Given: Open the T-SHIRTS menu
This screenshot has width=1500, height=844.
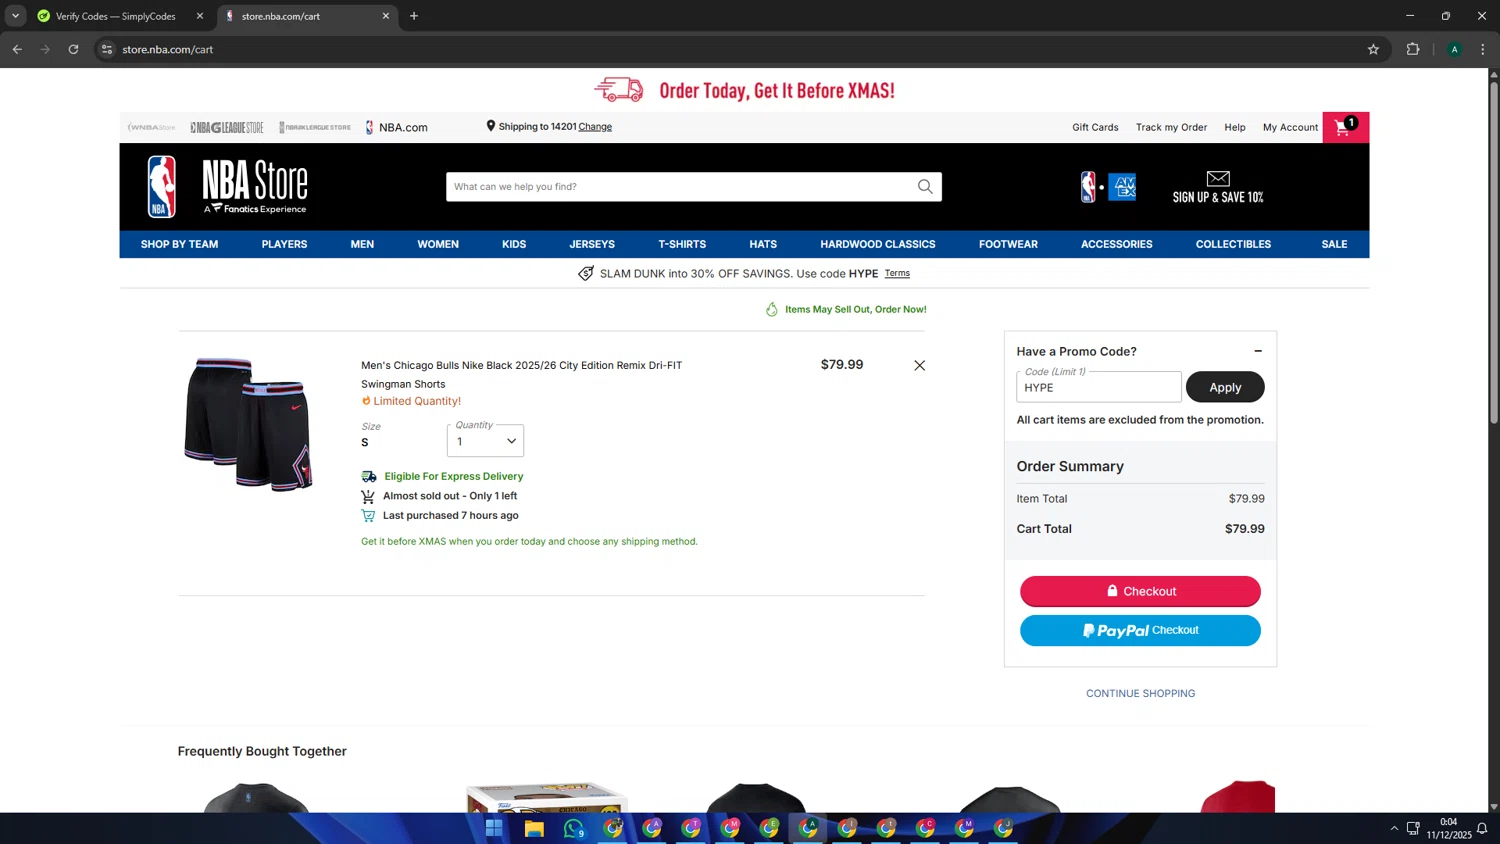Looking at the screenshot, I should tap(682, 244).
